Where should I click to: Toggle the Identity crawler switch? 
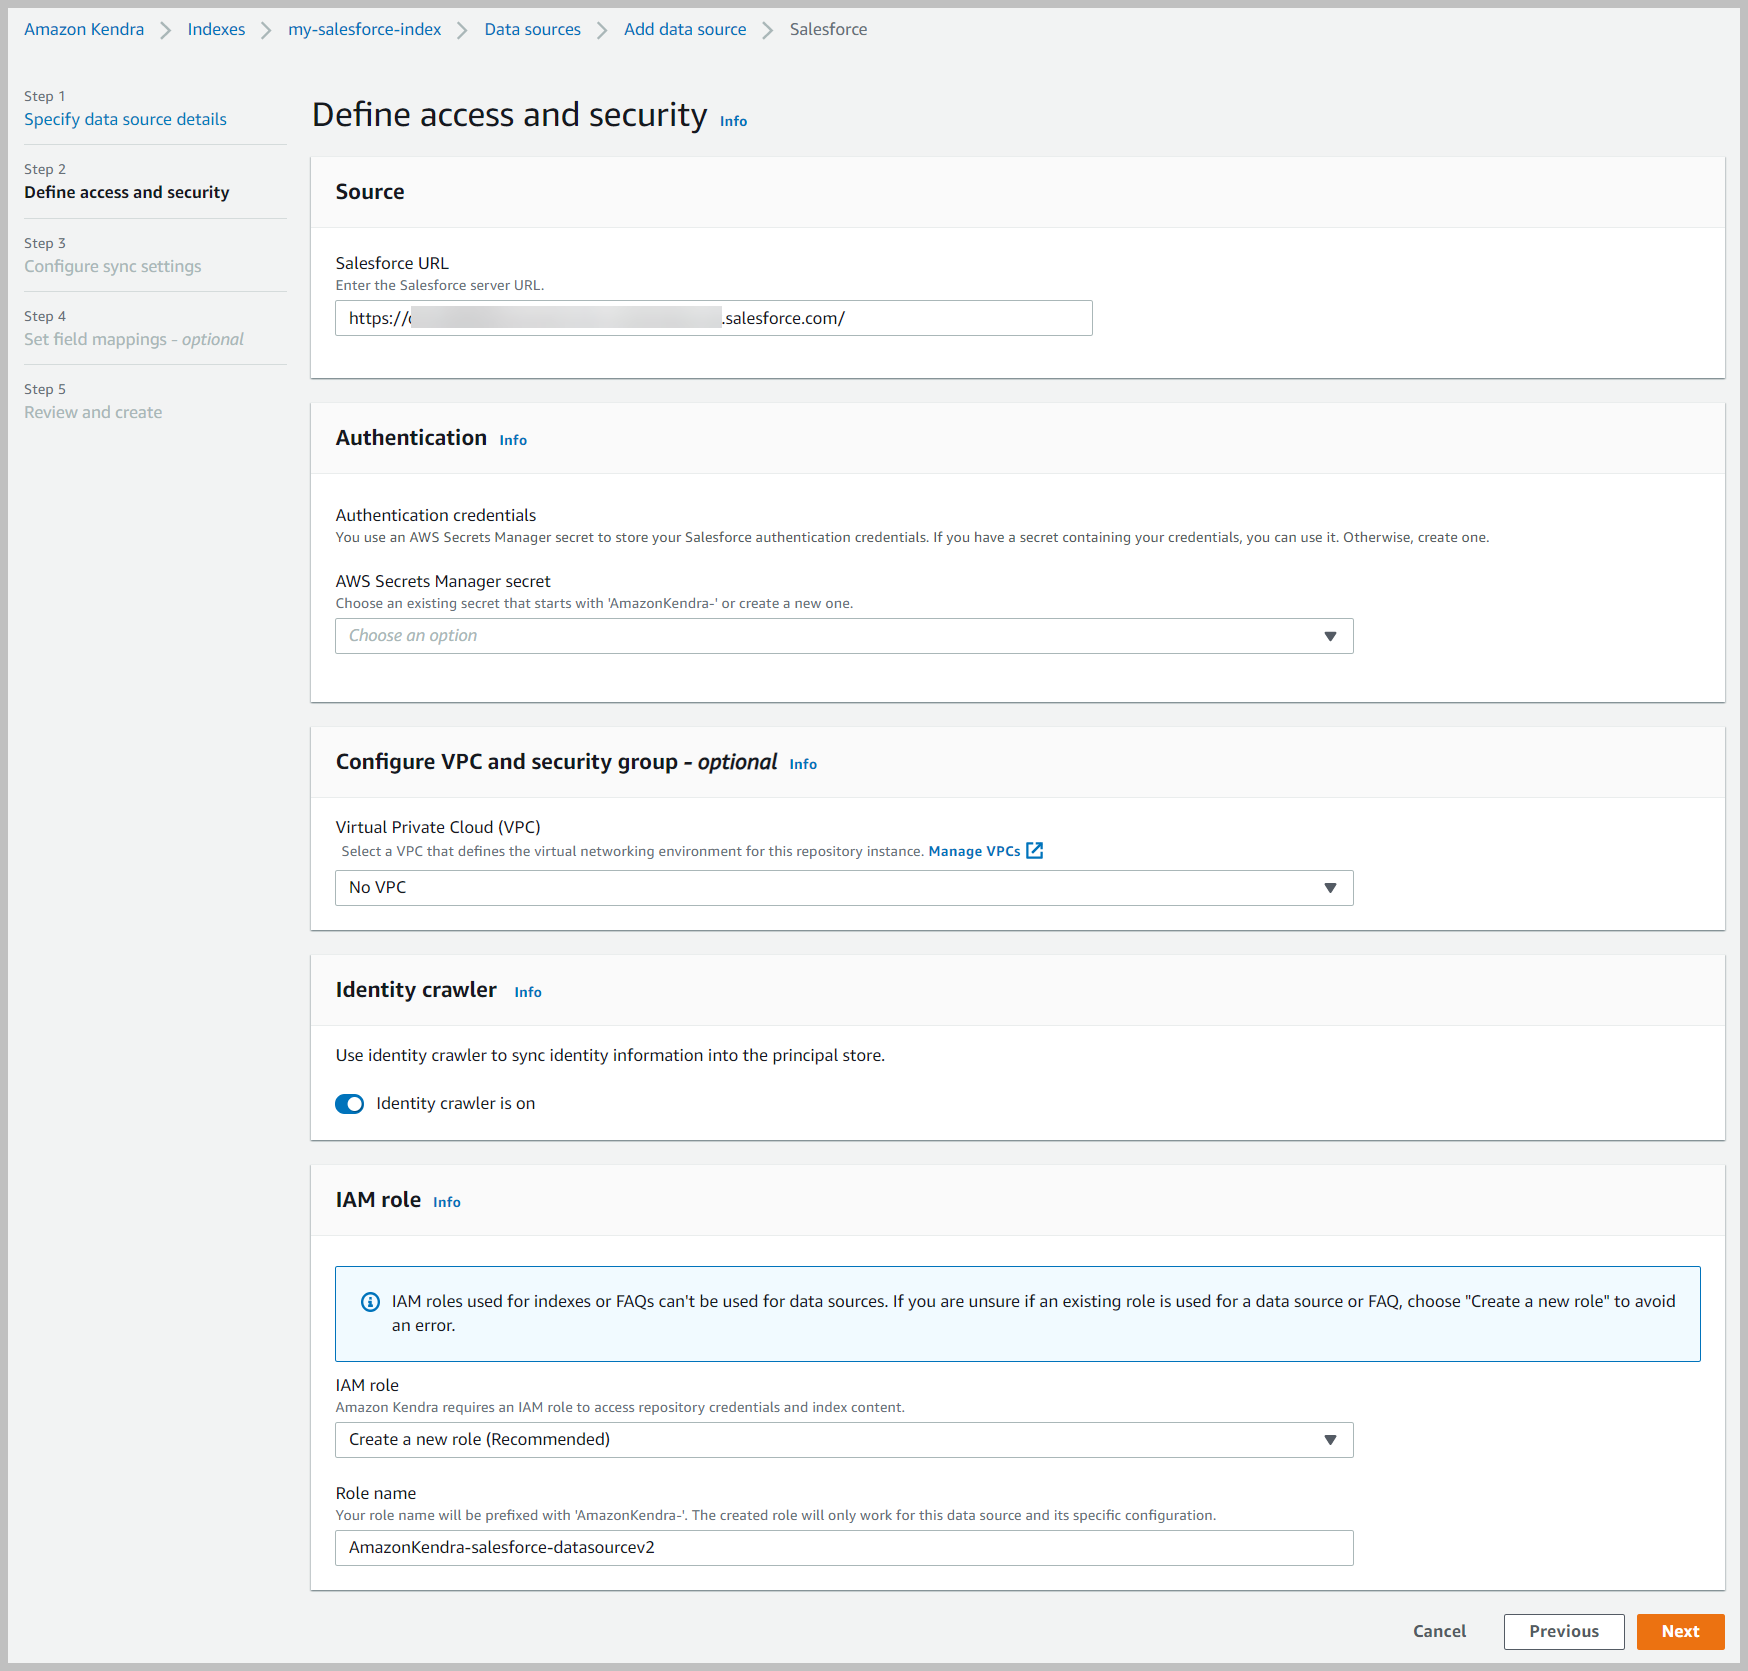click(x=350, y=1104)
